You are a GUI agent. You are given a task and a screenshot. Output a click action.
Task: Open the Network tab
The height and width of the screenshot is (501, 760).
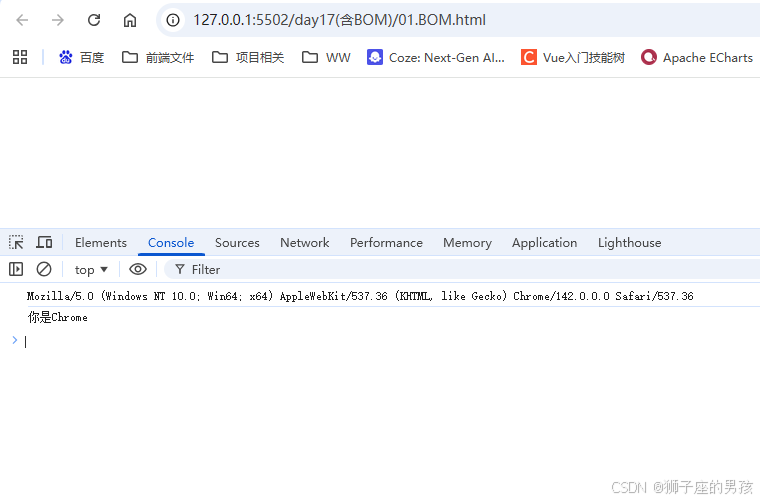(304, 243)
